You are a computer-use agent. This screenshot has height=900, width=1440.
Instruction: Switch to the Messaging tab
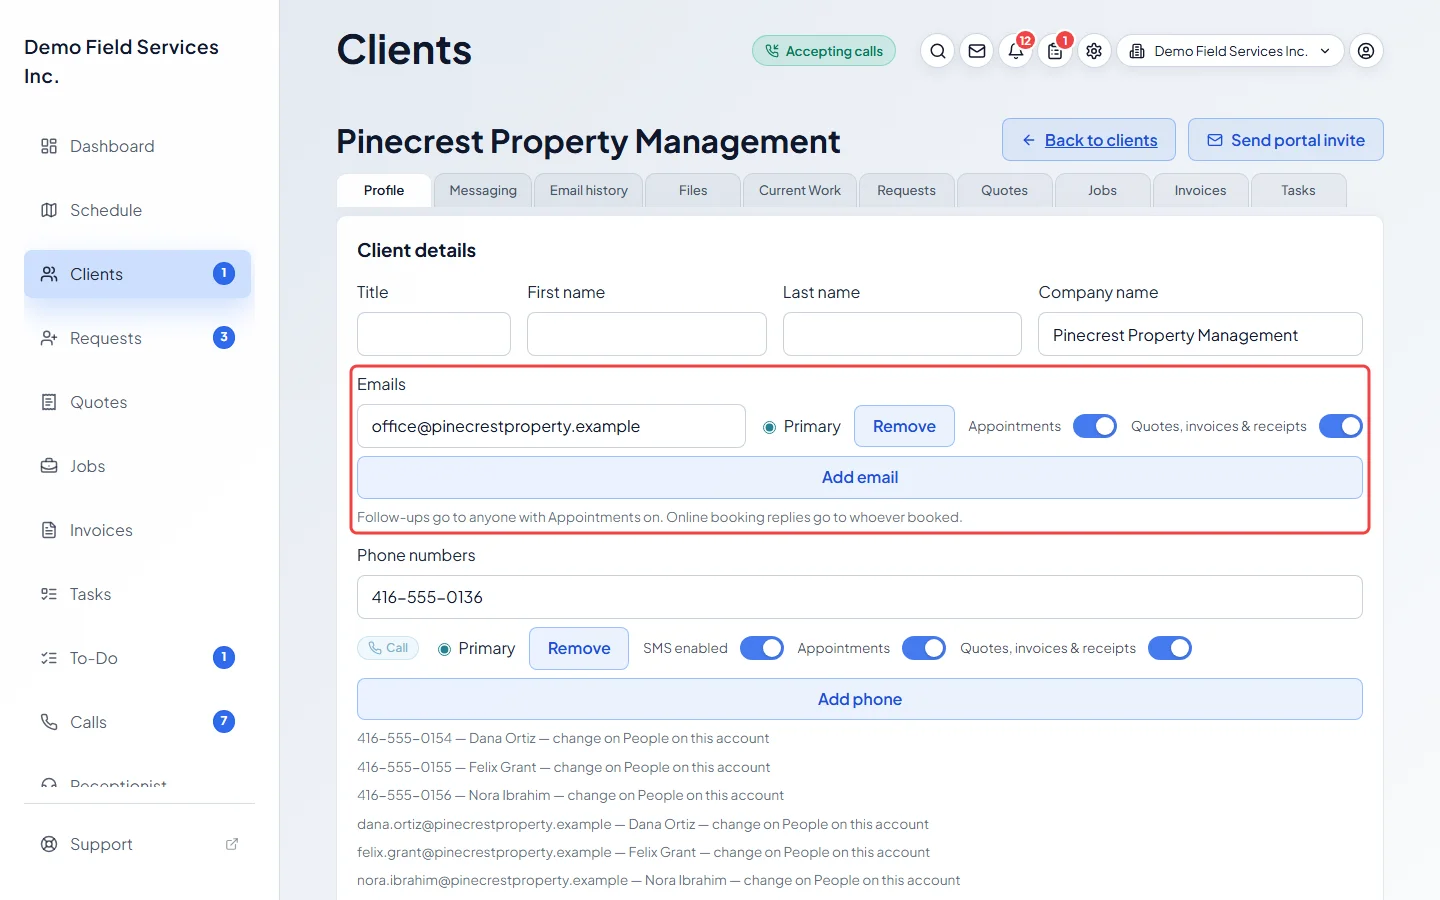483,190
